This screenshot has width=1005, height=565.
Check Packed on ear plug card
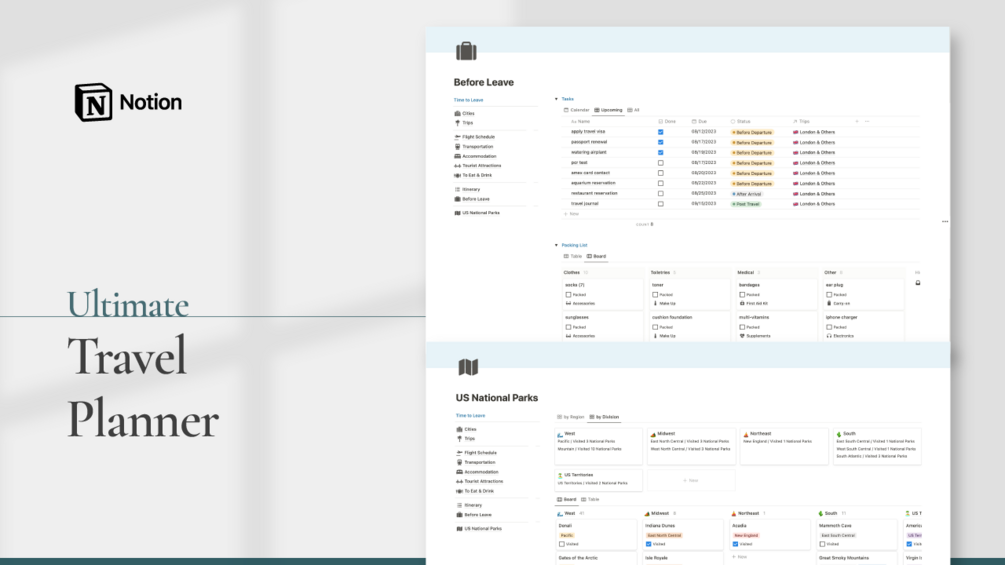click(829, 295)
